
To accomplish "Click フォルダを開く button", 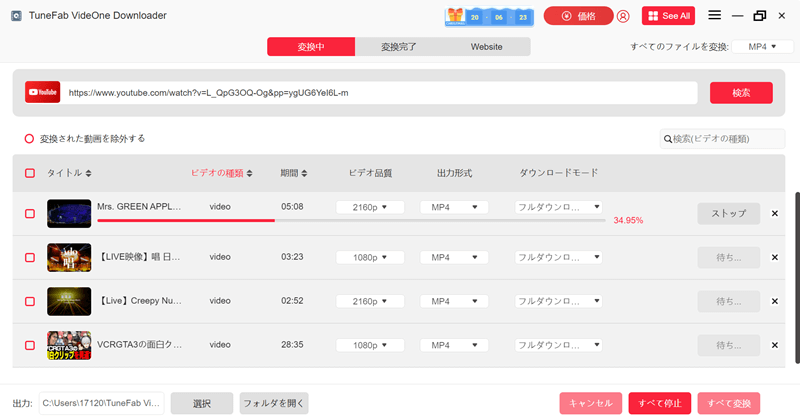I will [x=274, y=403].
